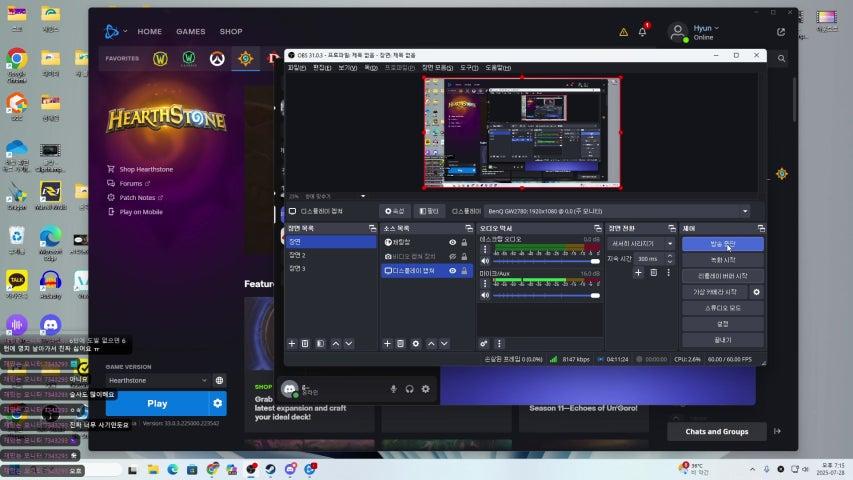Move scene down arrow in OBS scene list
853x480 pixels.
point(349,344)
